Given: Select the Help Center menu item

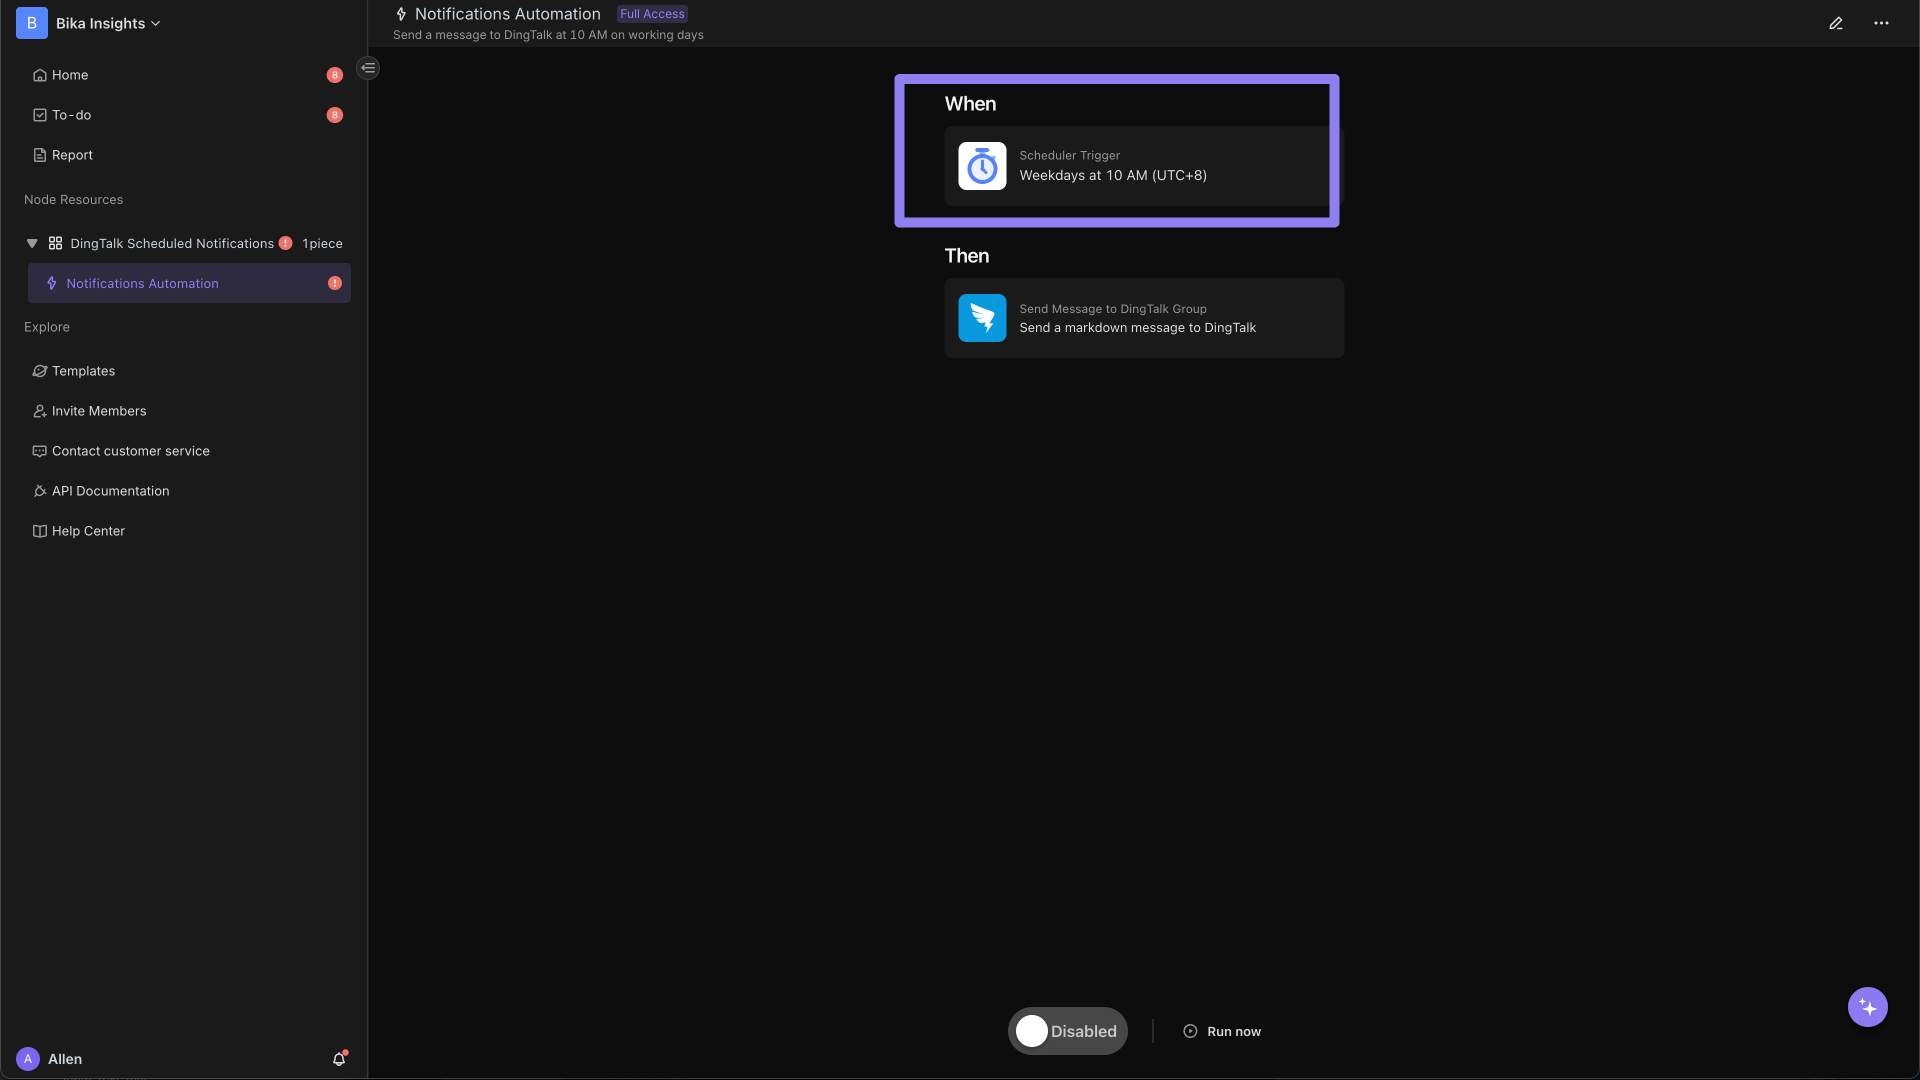Looking at the screenshot, I should pos(88,530).
